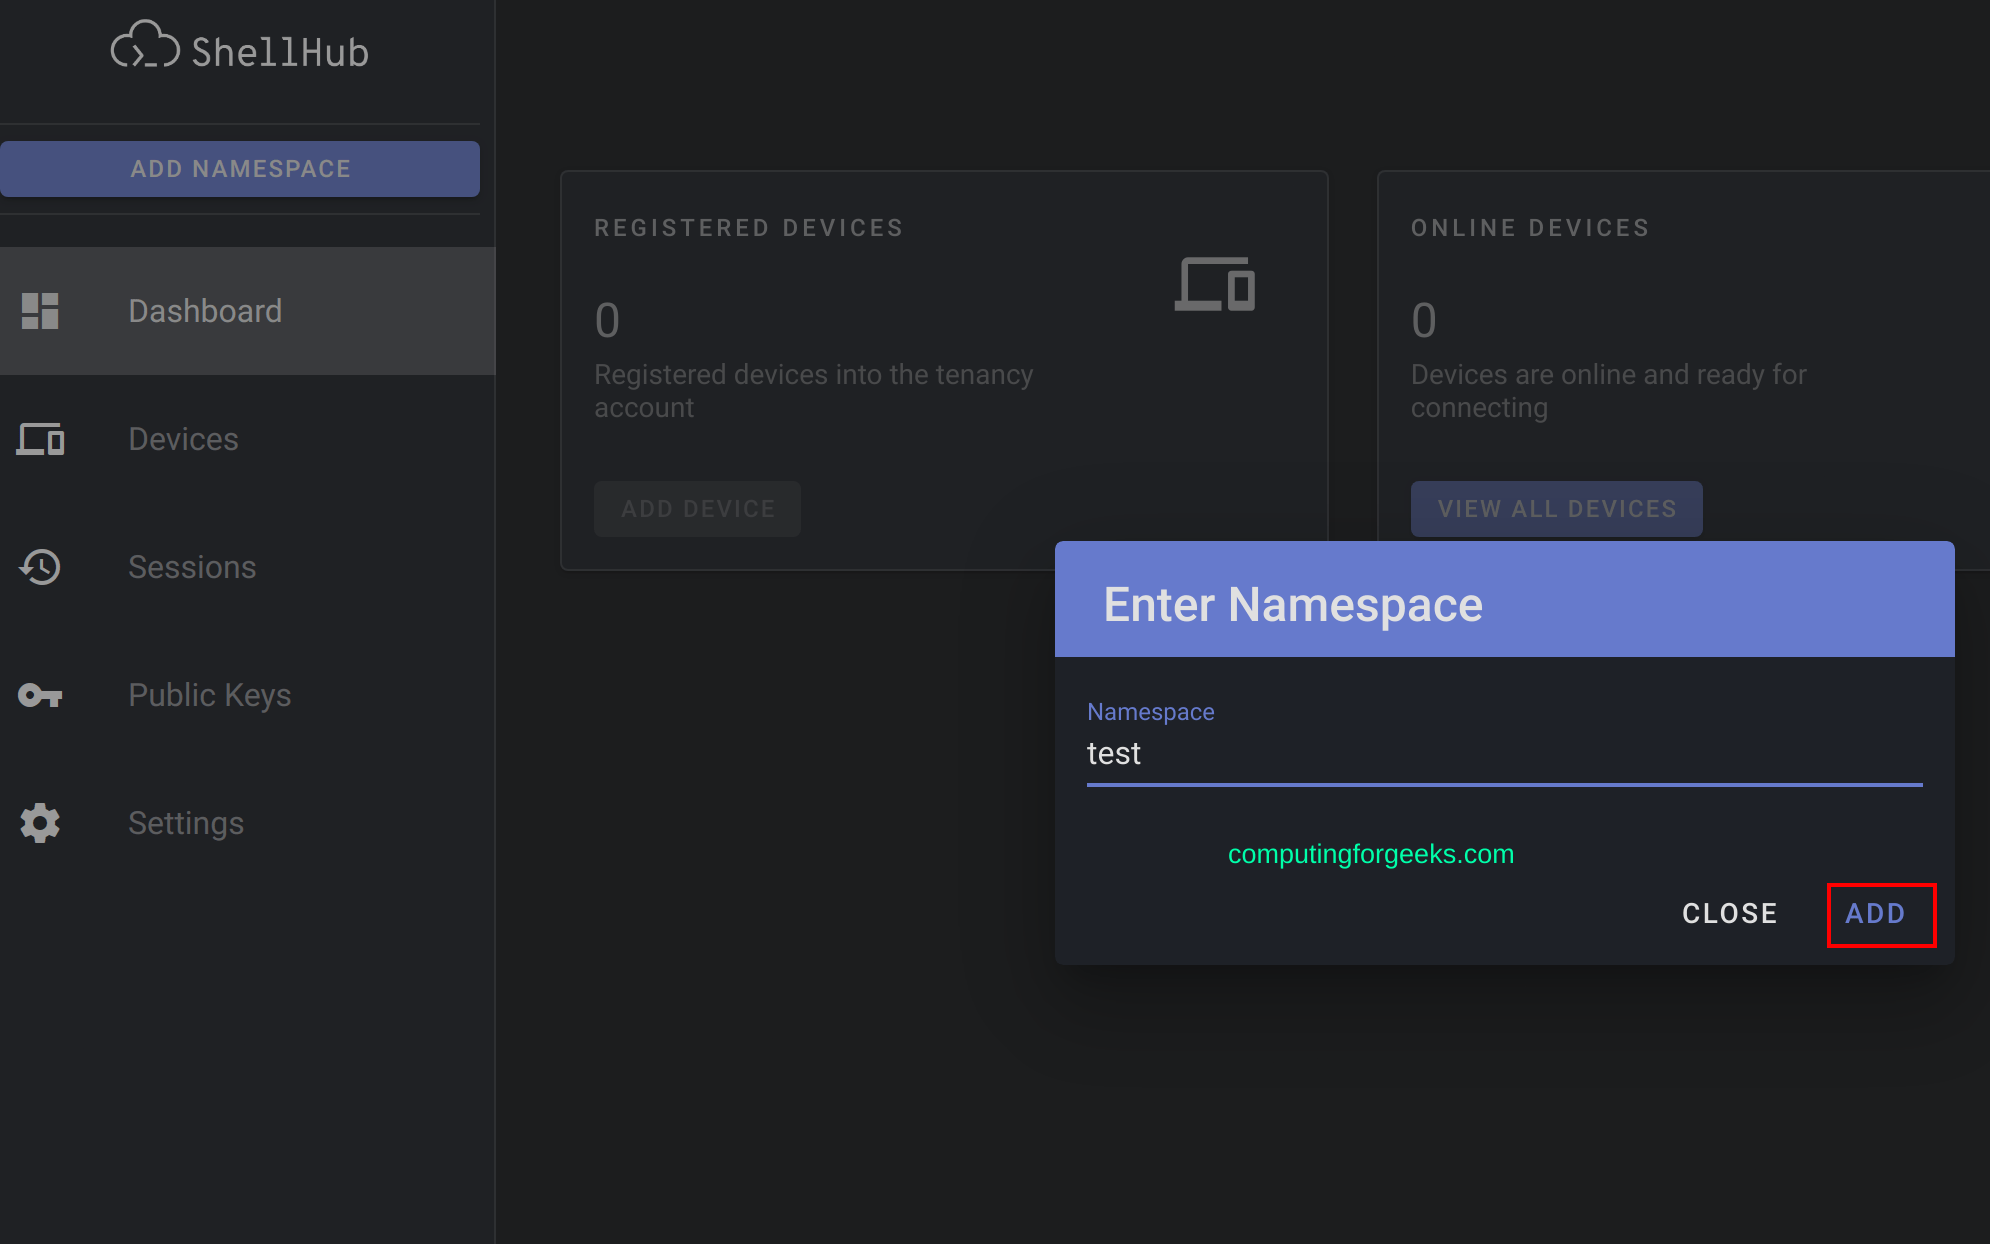
Task: Open the Sessions menu item
Action: [192, 567]
